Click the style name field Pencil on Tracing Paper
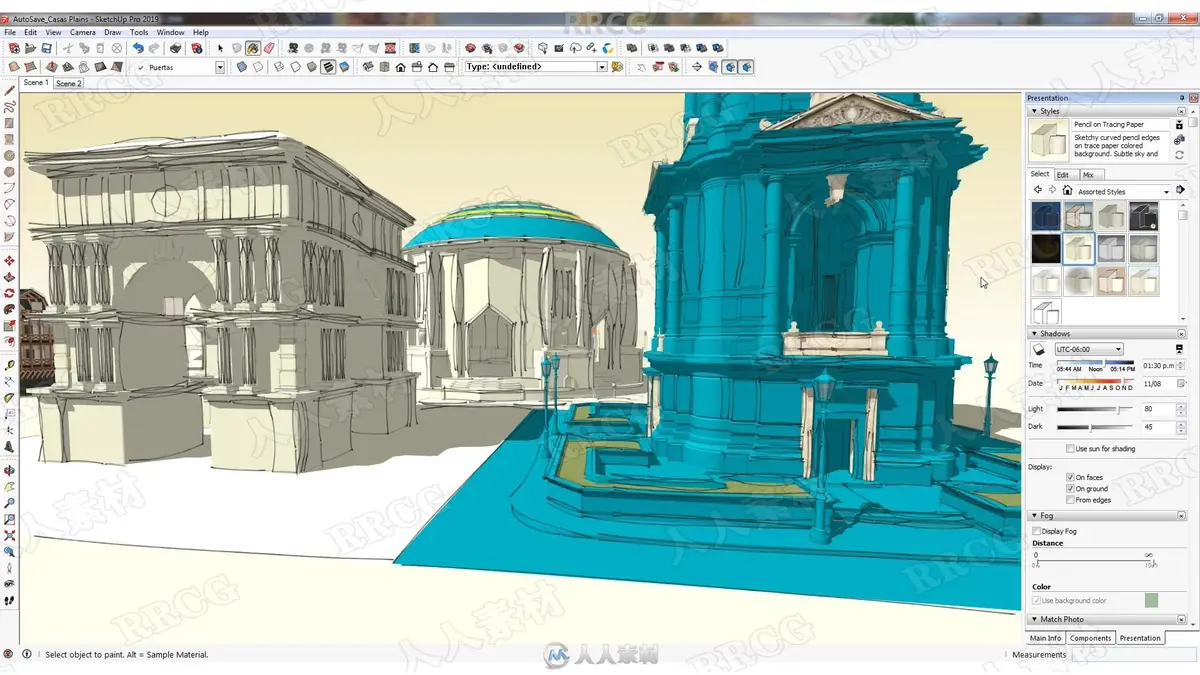 1120,125
